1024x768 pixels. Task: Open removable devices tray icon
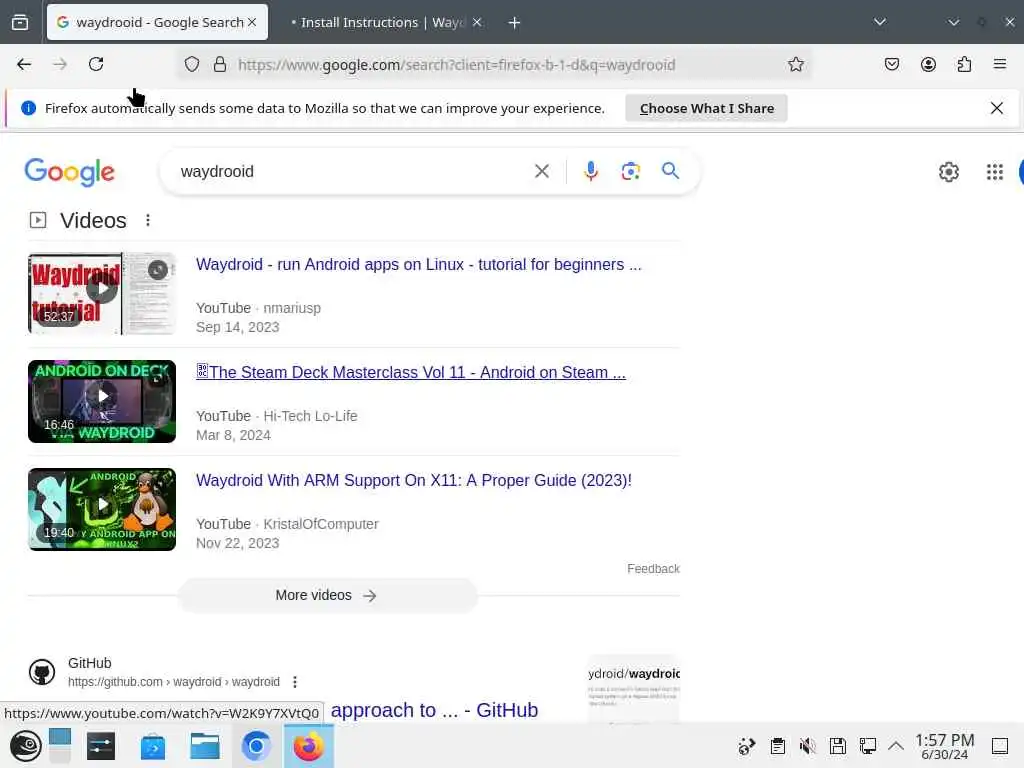click(838, 746)
